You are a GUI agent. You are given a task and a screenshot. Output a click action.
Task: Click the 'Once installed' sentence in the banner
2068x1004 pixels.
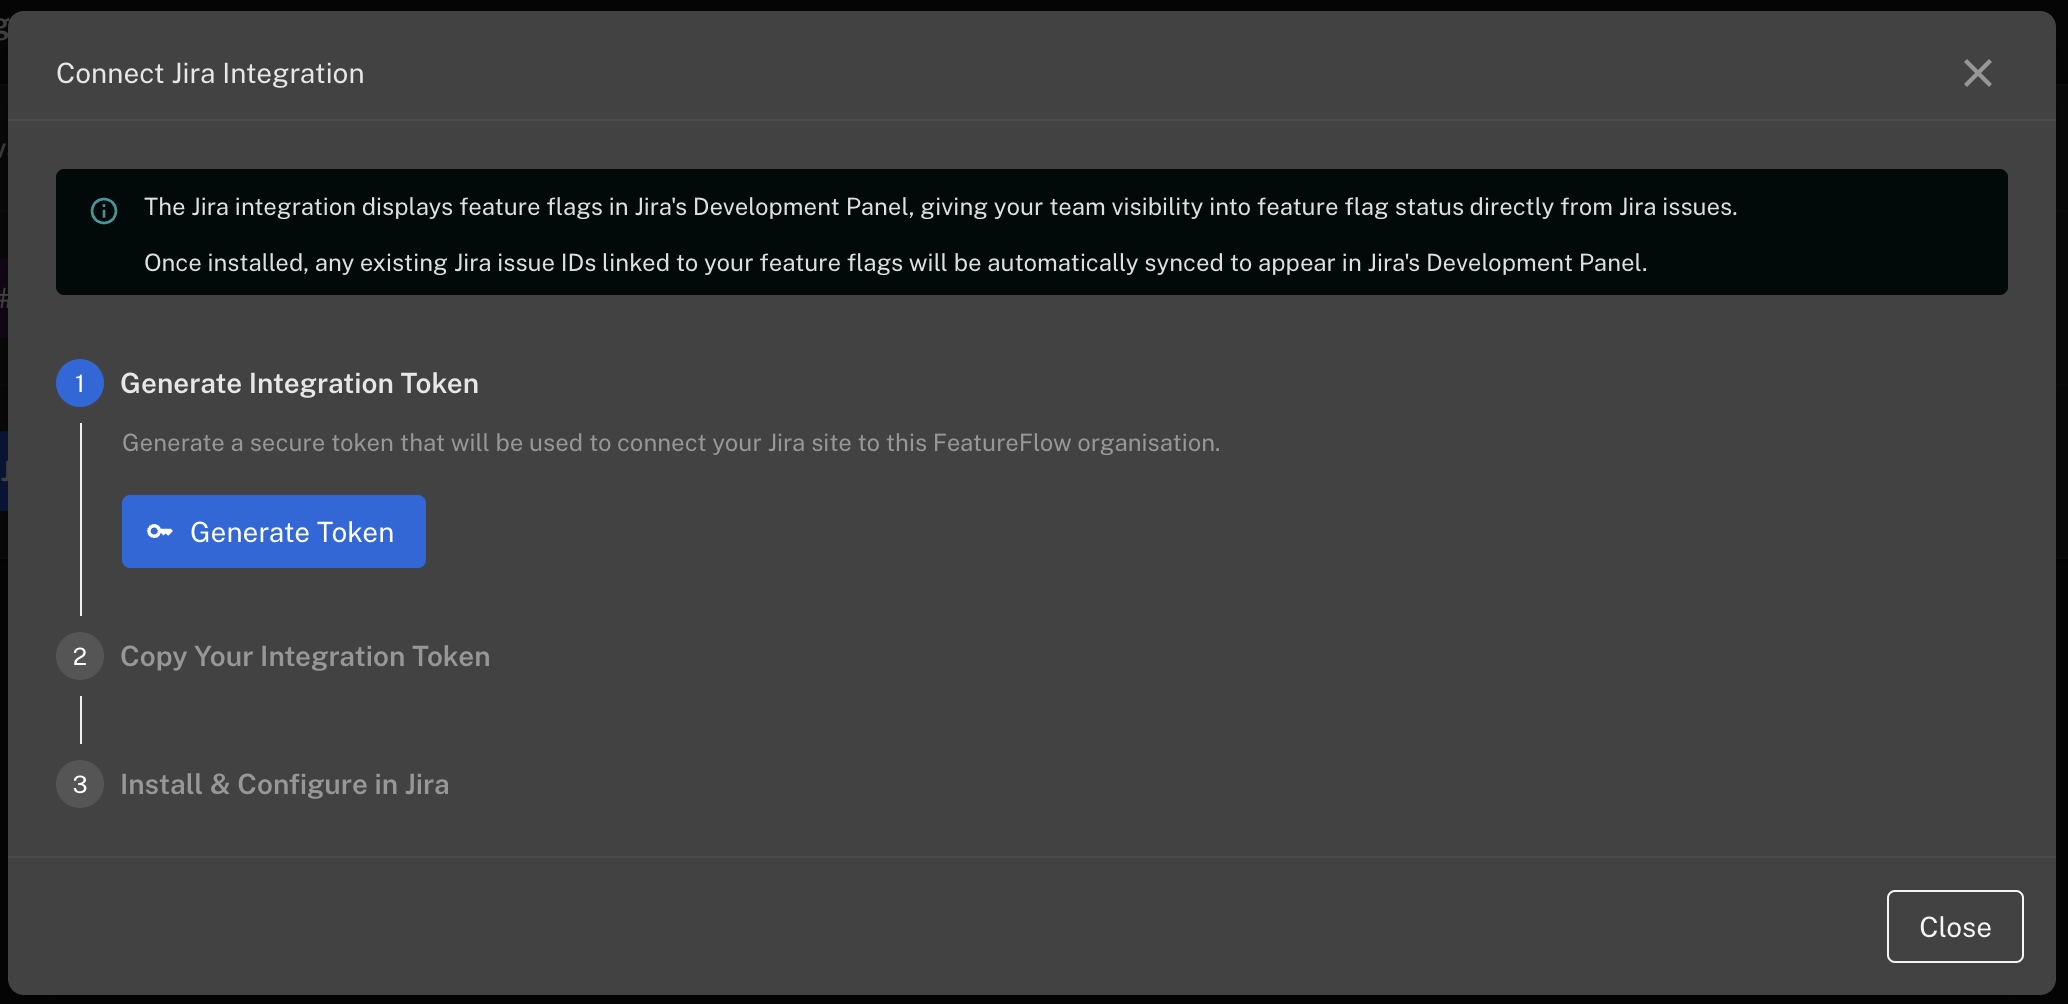[x=895, y=263]
